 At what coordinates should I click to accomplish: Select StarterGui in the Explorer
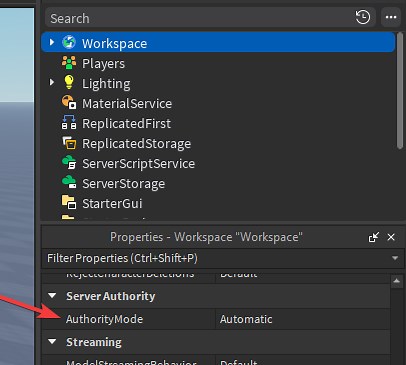click(x=112, y=203)
